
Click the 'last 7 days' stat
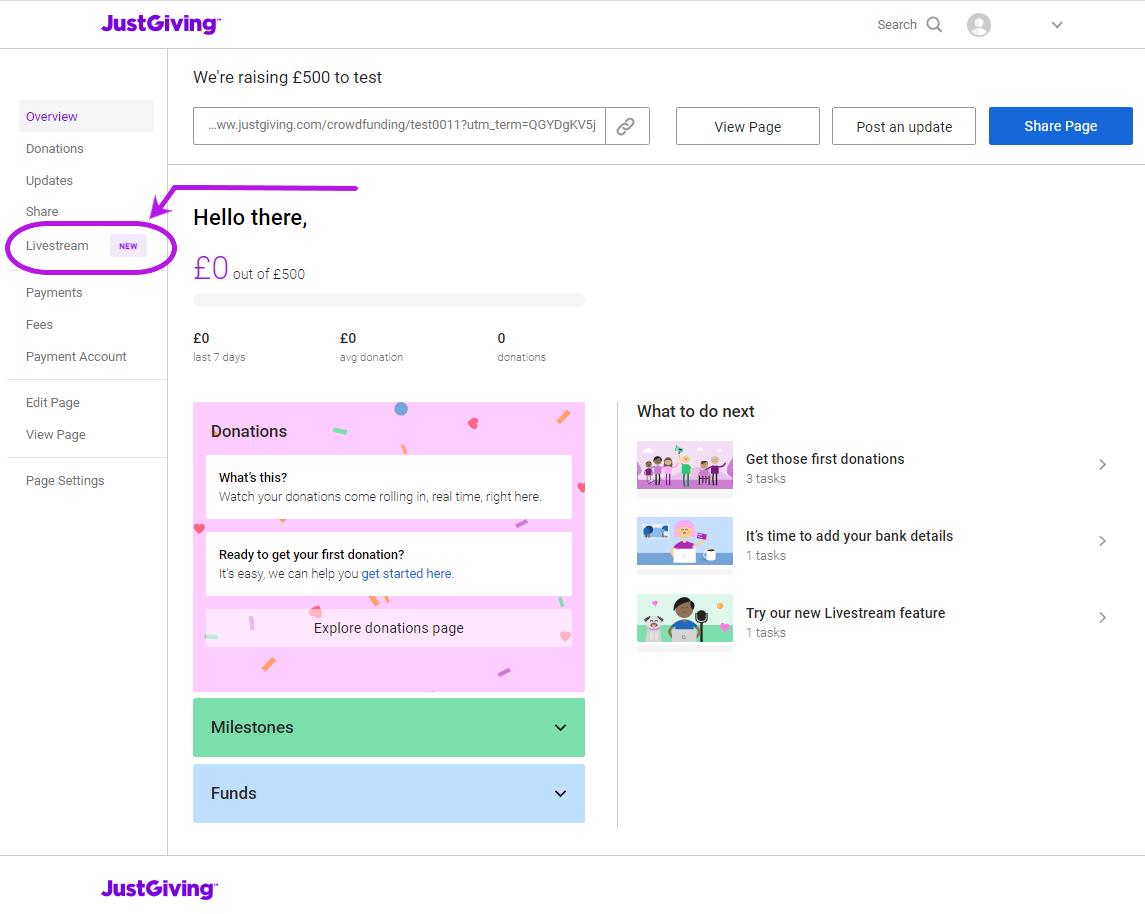(219, 347)
